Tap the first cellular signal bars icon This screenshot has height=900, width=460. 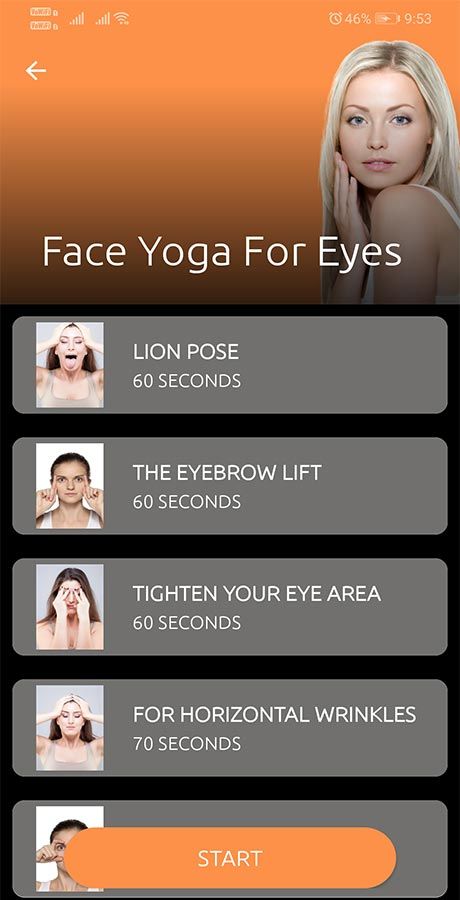(x=77, y=20)
